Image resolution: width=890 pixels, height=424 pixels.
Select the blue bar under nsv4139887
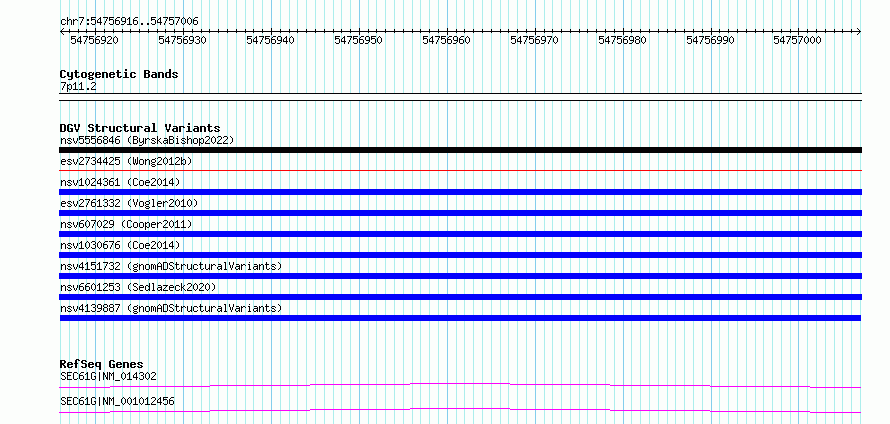[460, 318]
